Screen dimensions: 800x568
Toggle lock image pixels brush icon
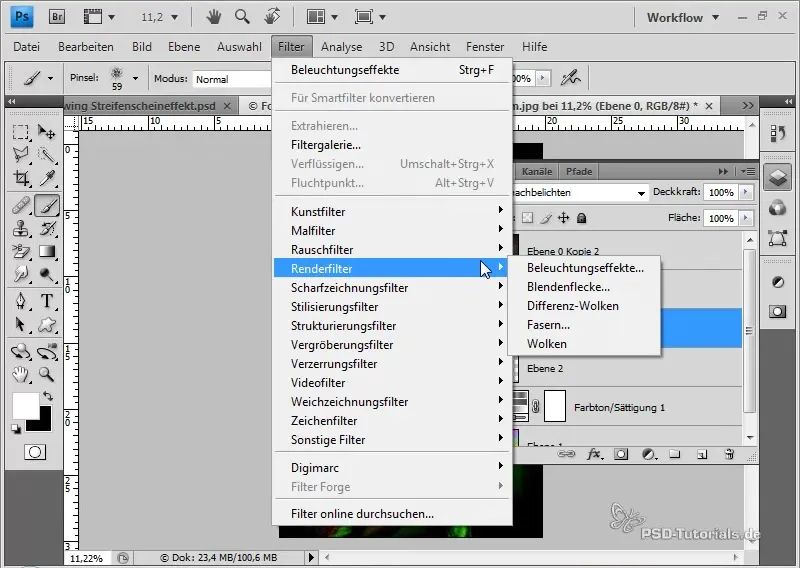(546, 218)
